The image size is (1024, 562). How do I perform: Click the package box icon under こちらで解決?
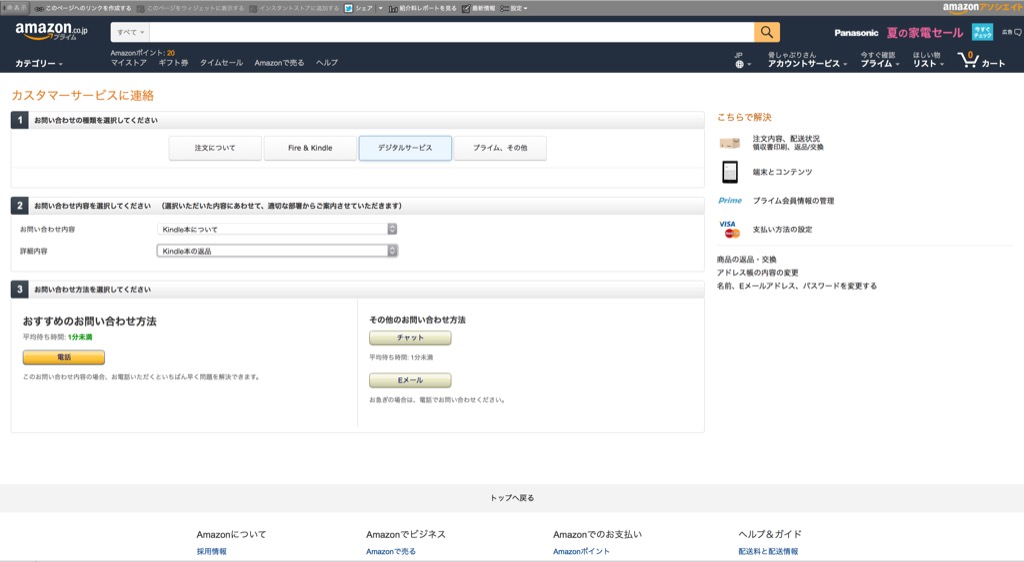tap(729, 143)
